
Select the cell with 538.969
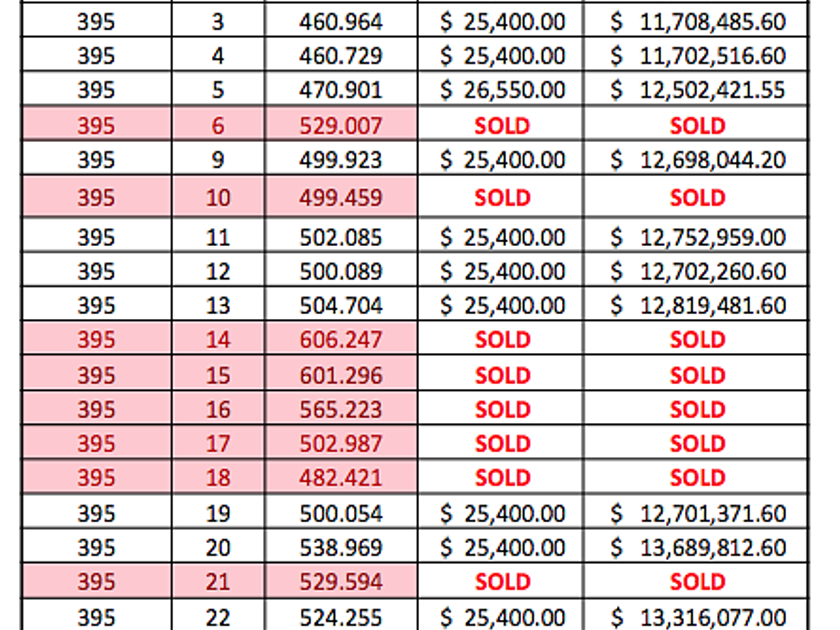point(340,548)
